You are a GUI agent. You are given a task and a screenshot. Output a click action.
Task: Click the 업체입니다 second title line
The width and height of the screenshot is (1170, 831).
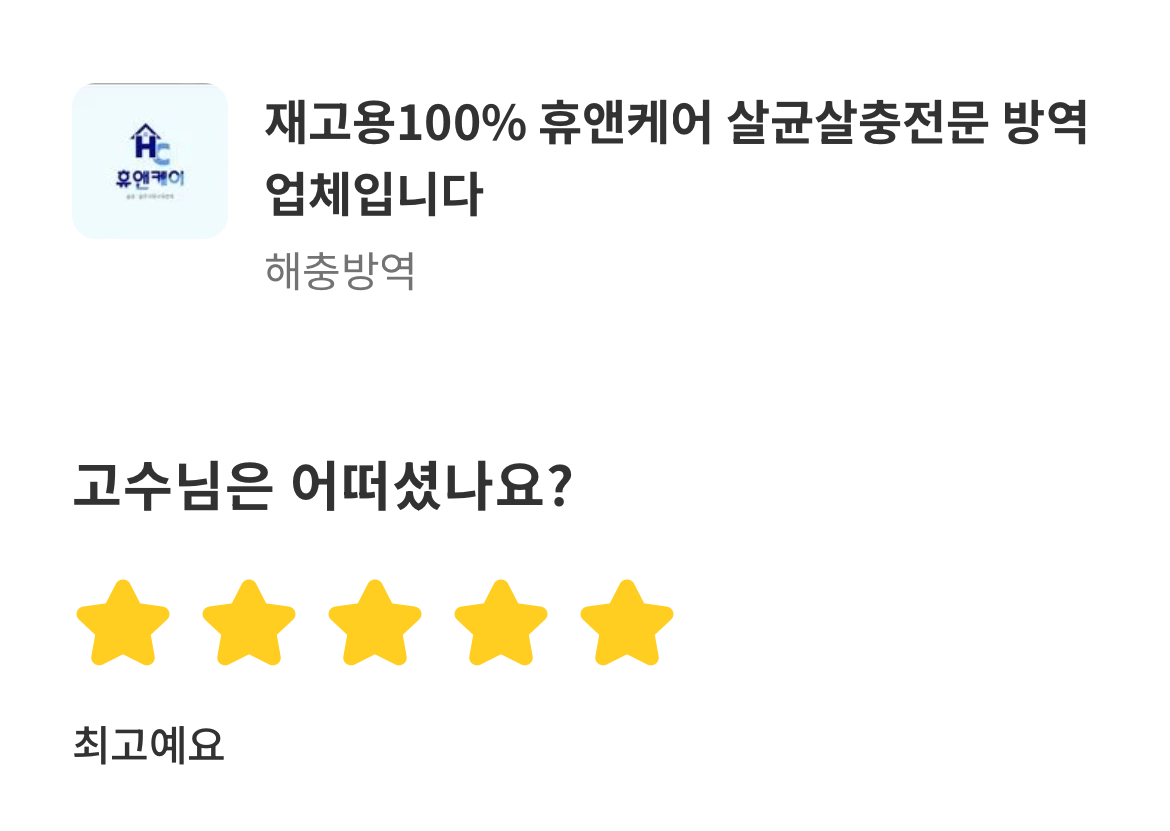[374, 195]
